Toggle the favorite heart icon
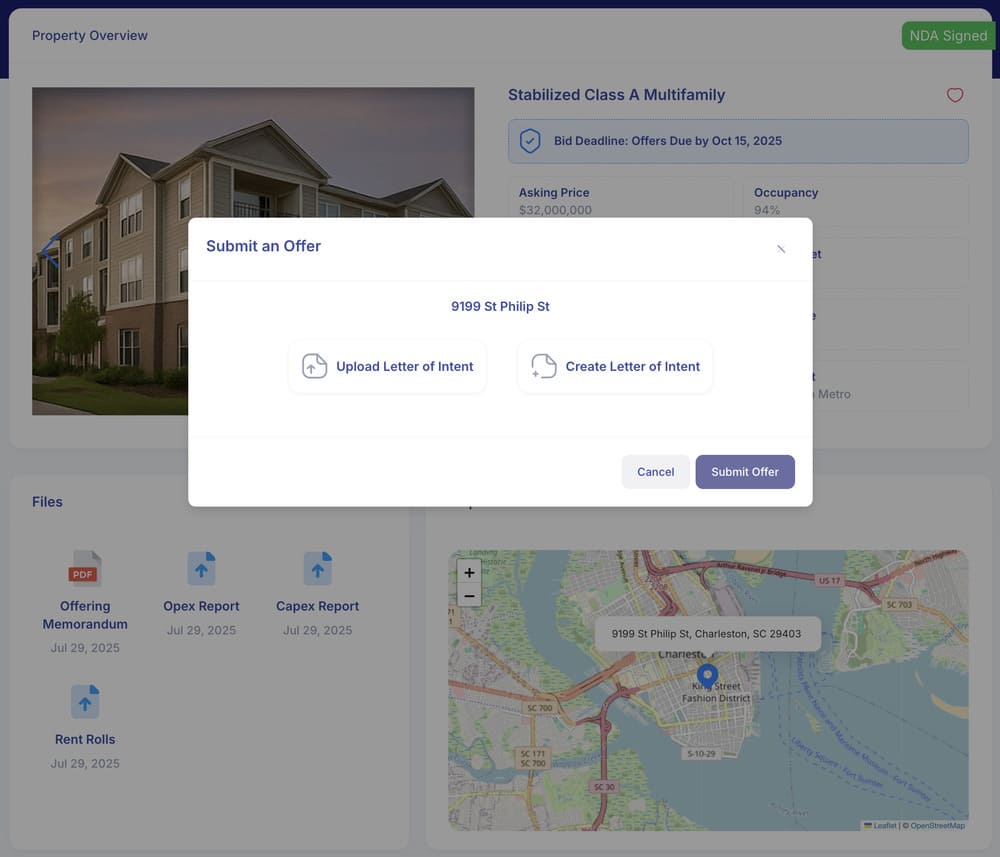The height and width of the screenshot is (857, 1000). tap(955, 94)
